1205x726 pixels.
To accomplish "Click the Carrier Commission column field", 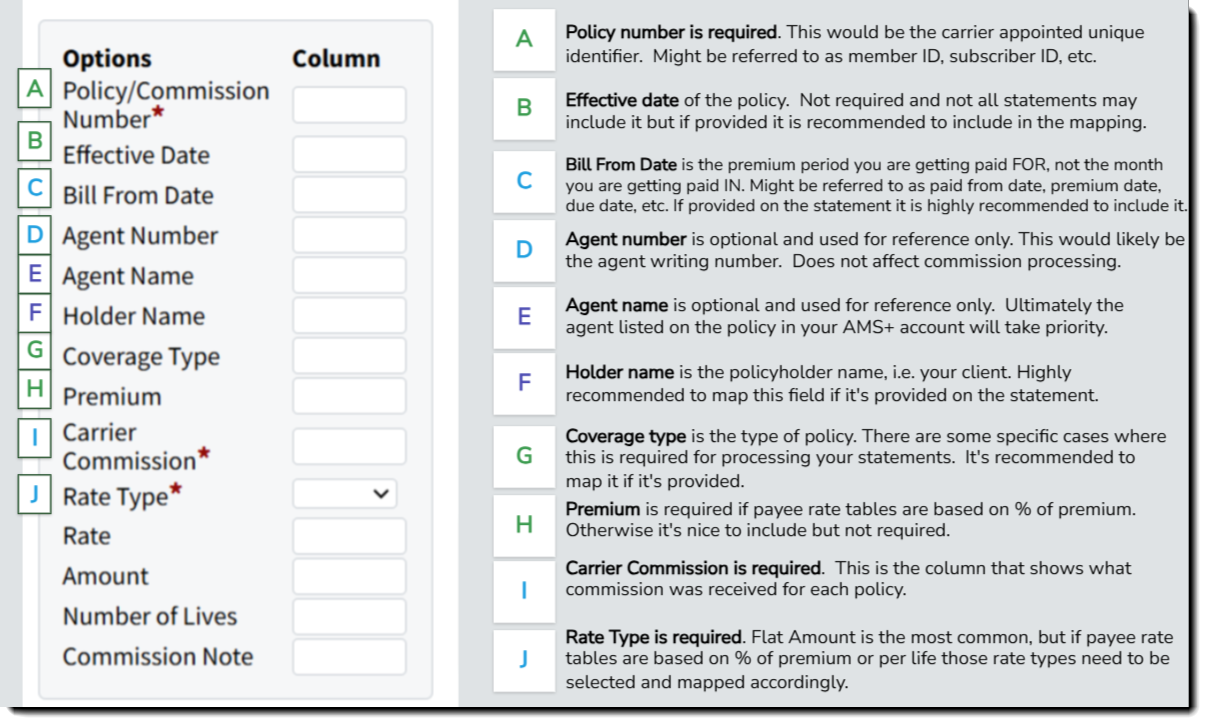I will click(x=349, y=447).
